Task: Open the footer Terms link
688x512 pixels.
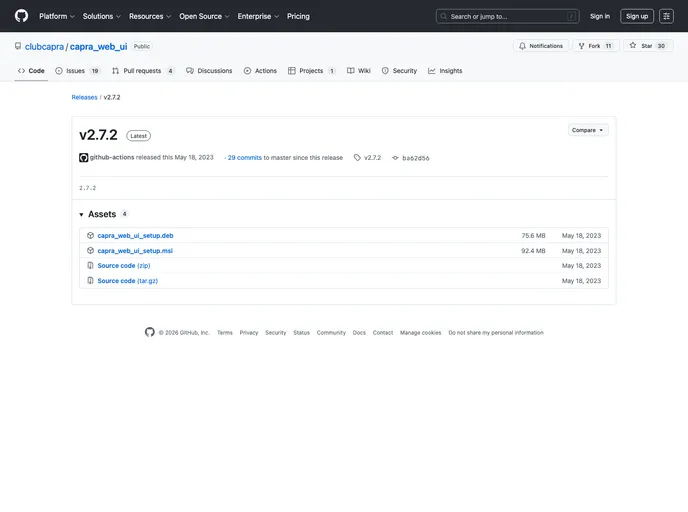Action: (225, 333)
